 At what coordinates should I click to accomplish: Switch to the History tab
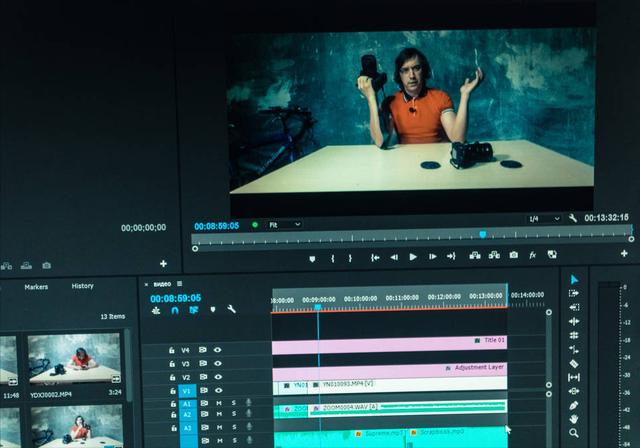click(82, 287)
